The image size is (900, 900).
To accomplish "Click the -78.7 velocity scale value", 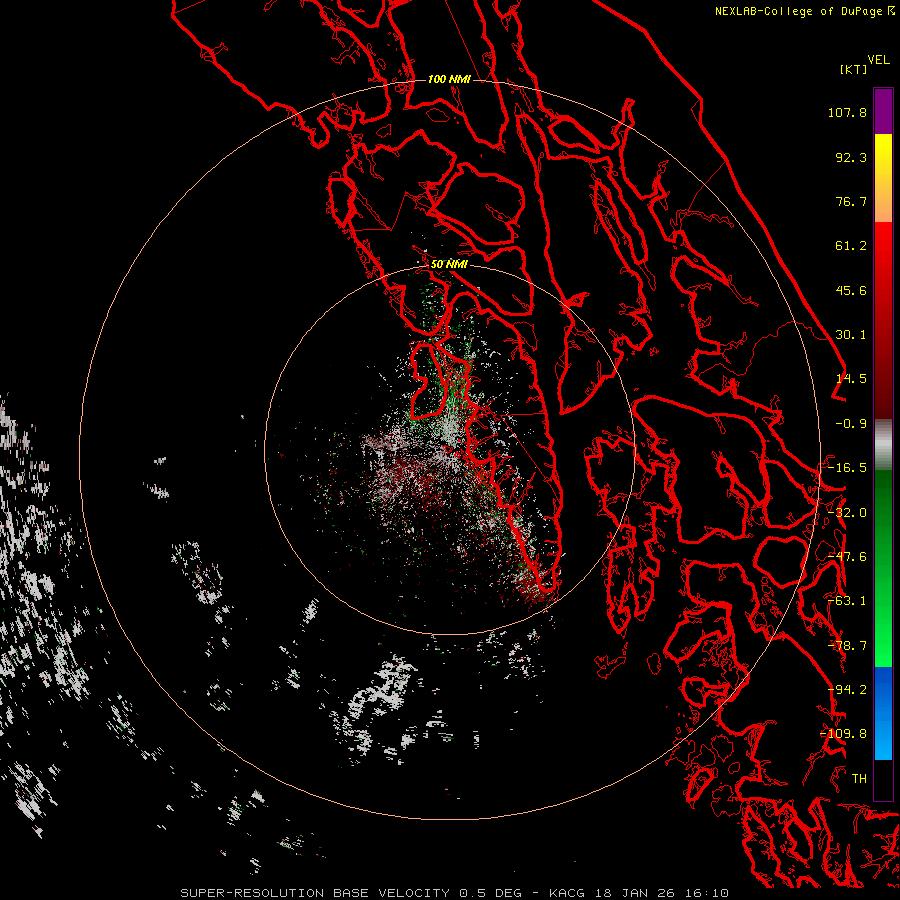I will coord(847,646).
